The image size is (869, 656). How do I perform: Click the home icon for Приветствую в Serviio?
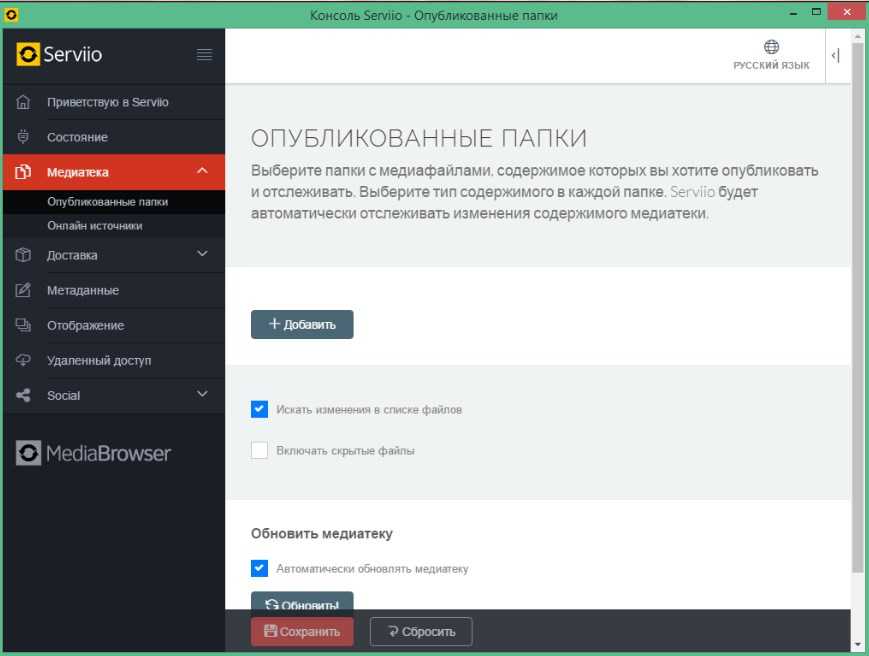tap(24, 102)
